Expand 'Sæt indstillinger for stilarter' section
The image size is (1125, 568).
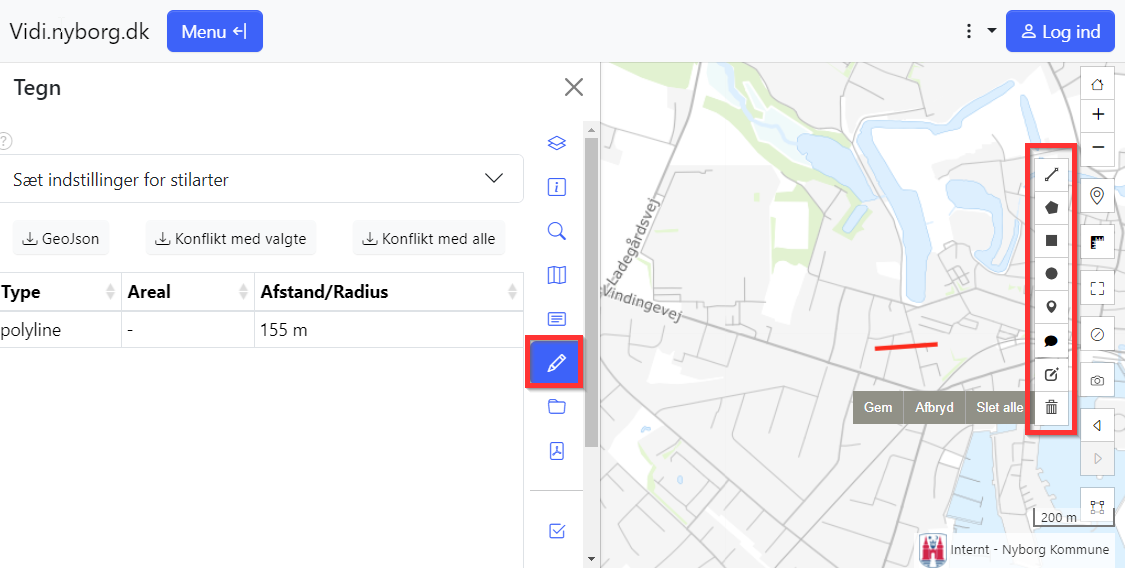click(x=262, y=179)
